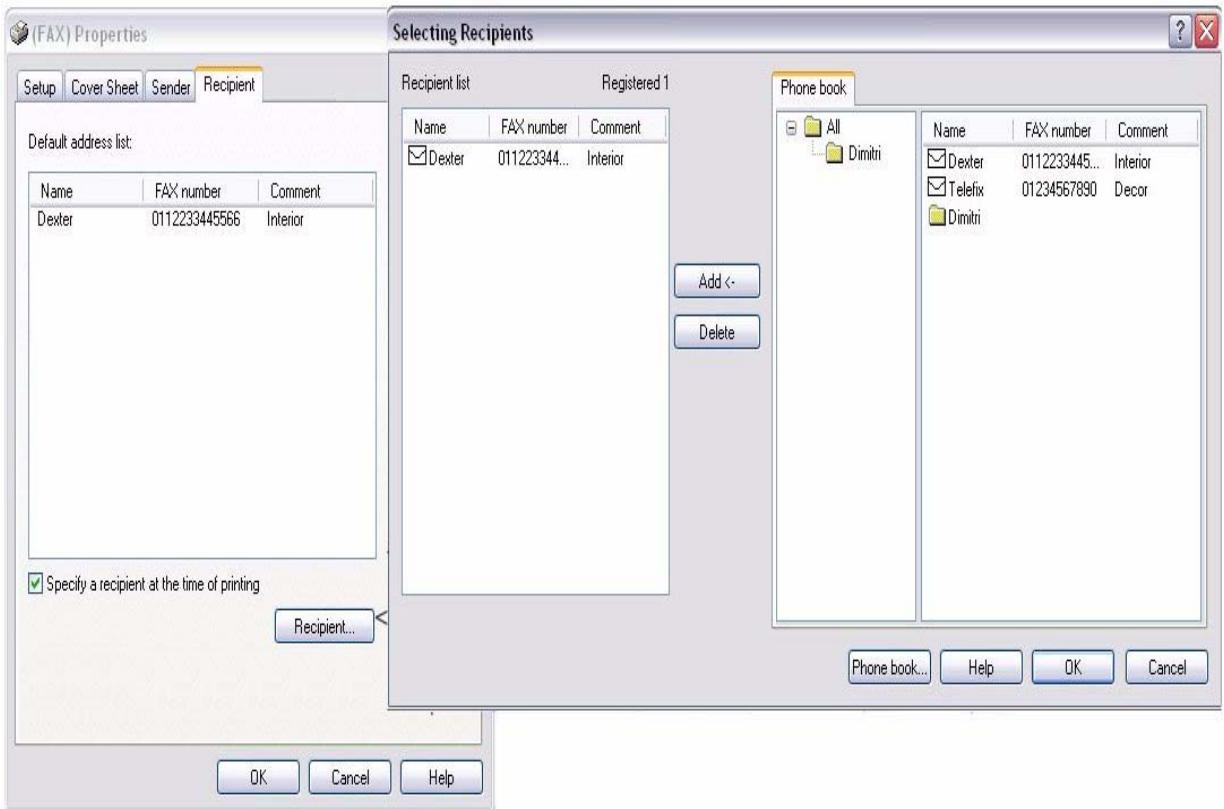Click Comment header in Phone book list

coord(1151,129)
